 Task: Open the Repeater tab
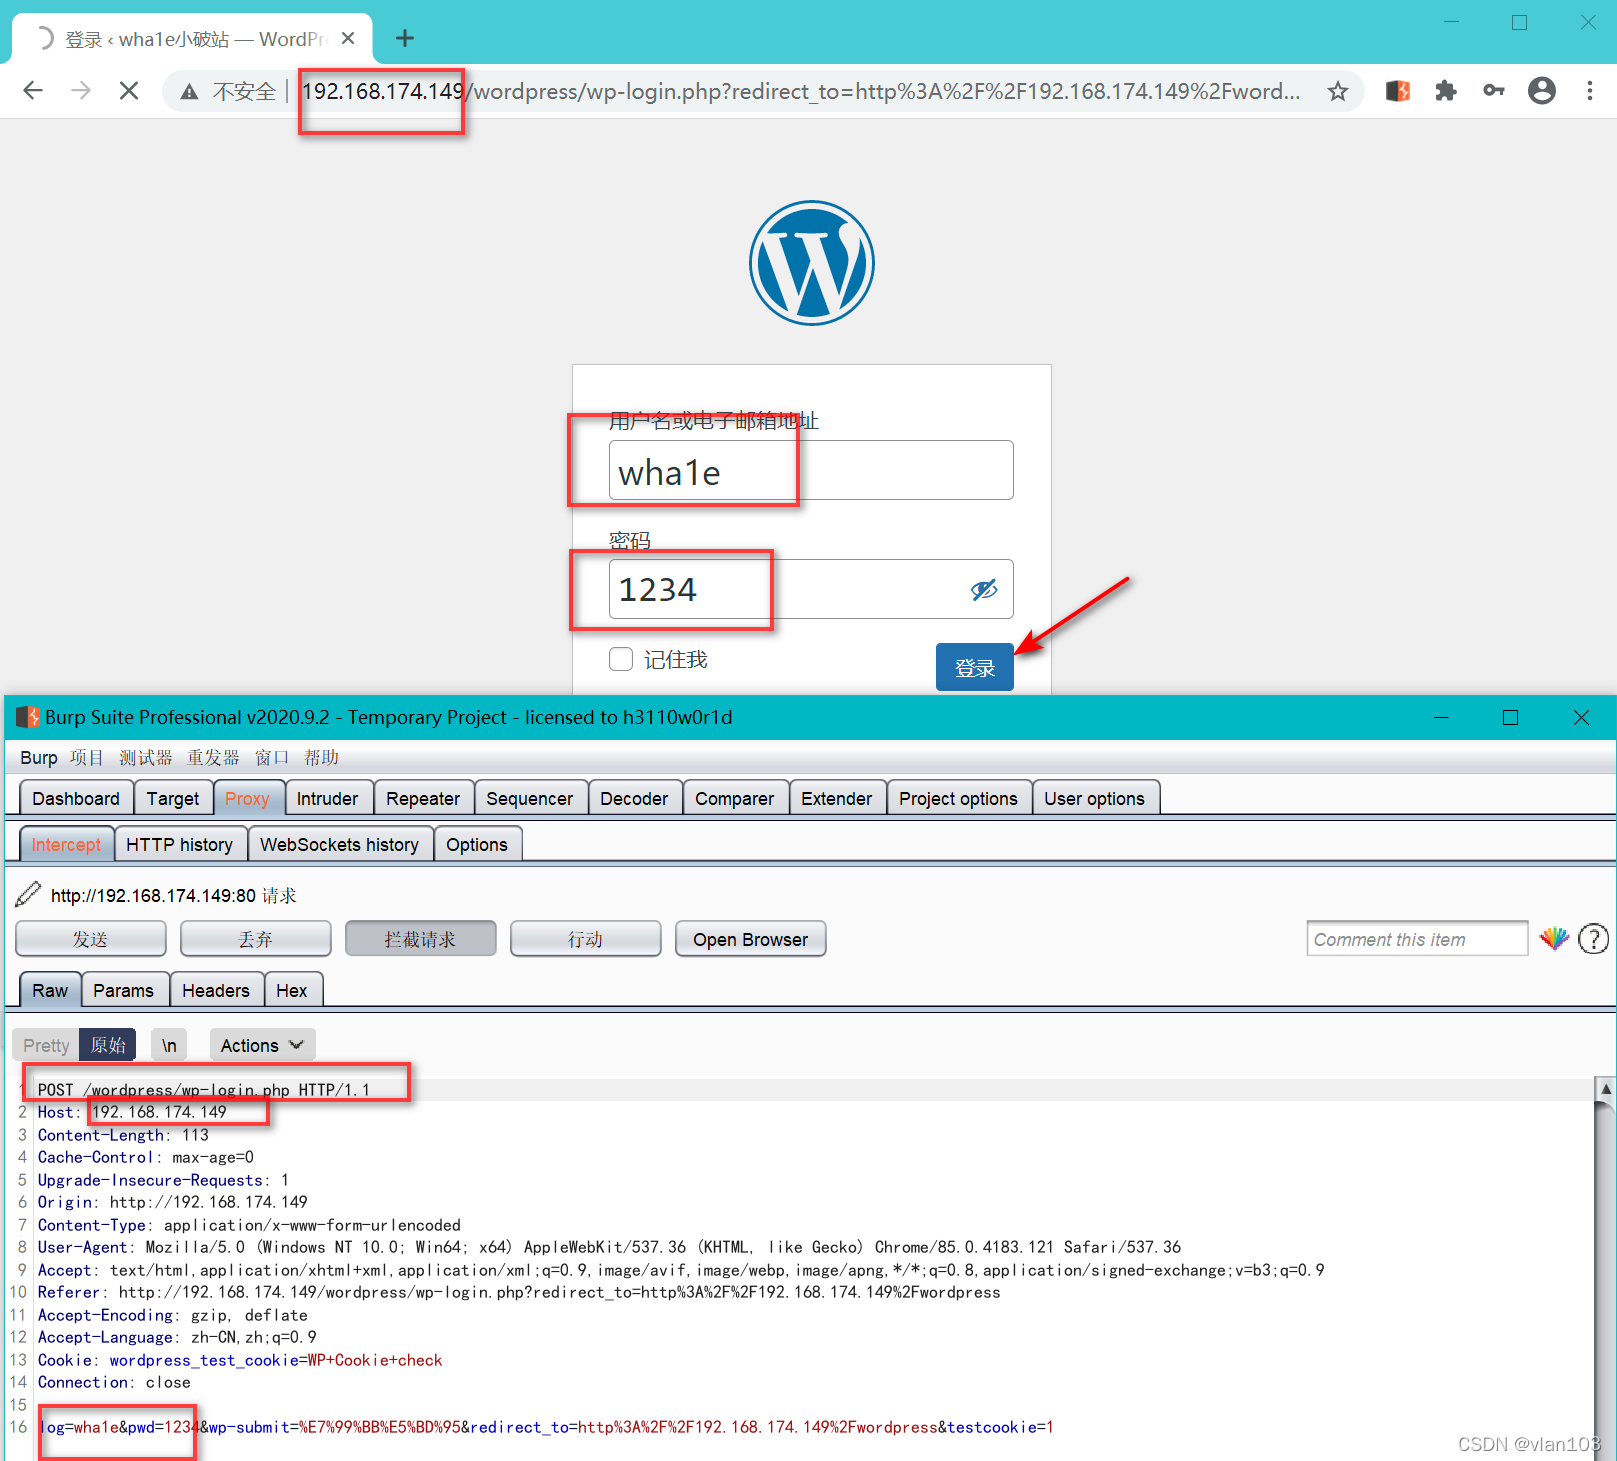(x=423, y=798)
